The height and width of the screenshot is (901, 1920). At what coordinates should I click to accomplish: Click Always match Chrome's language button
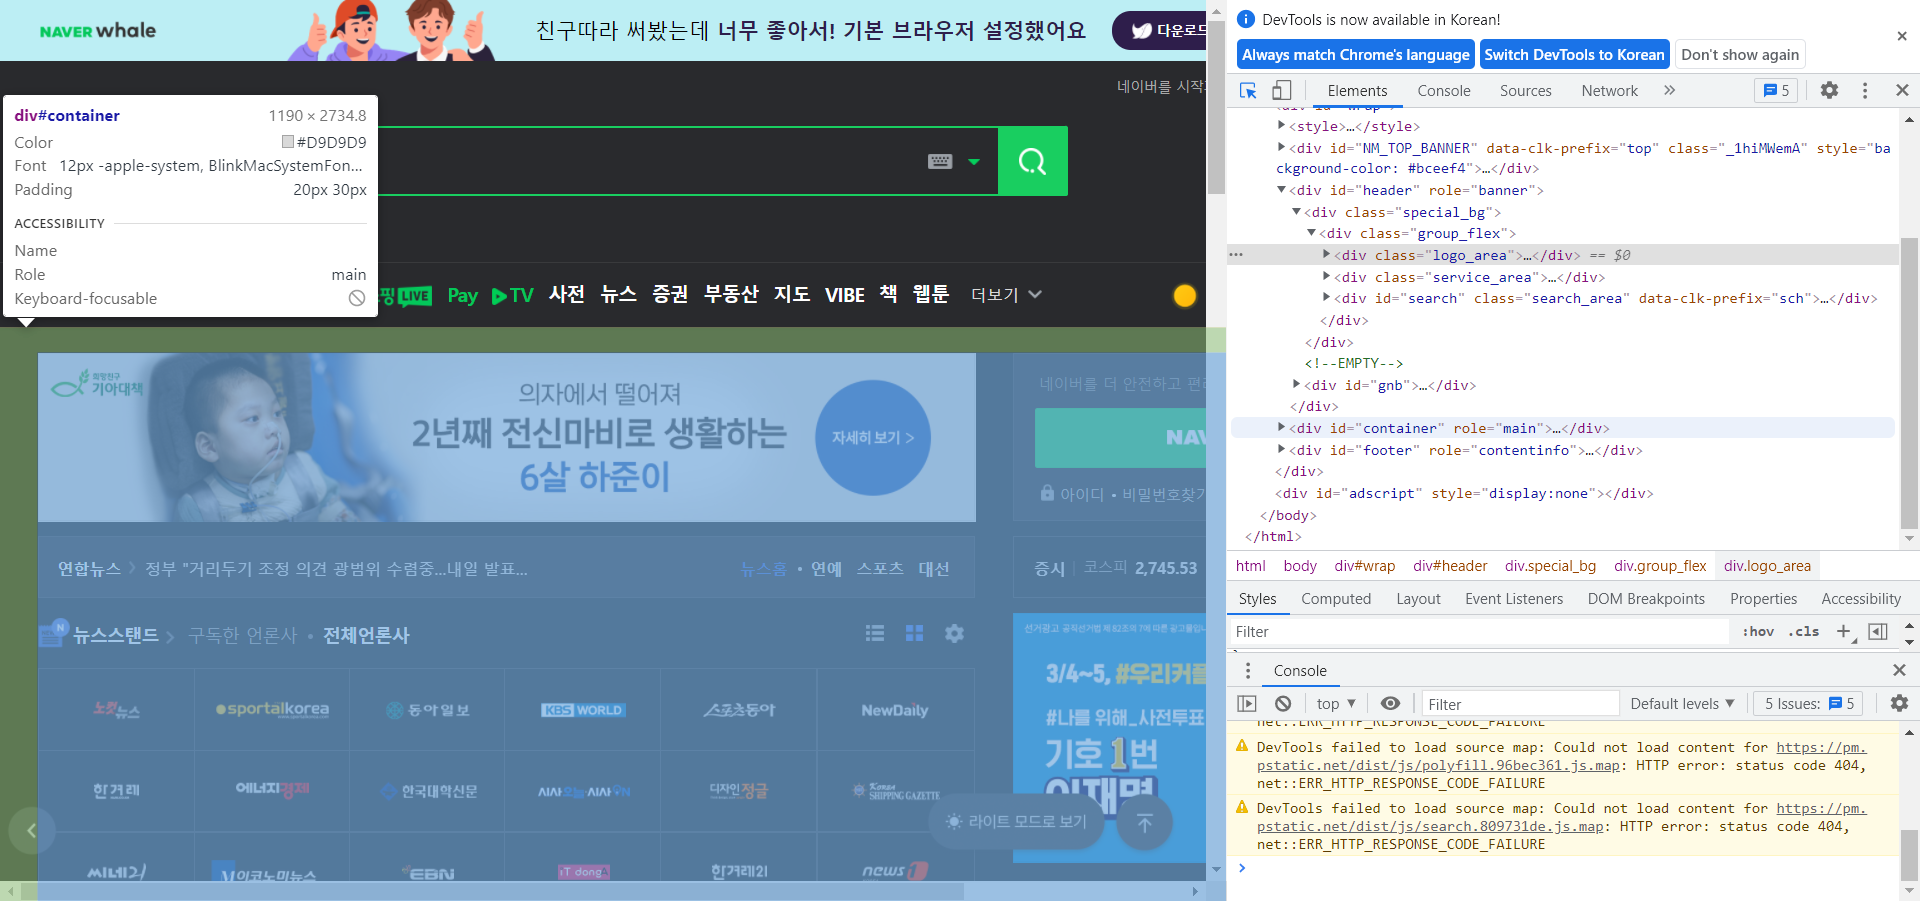click(1356, 55)
